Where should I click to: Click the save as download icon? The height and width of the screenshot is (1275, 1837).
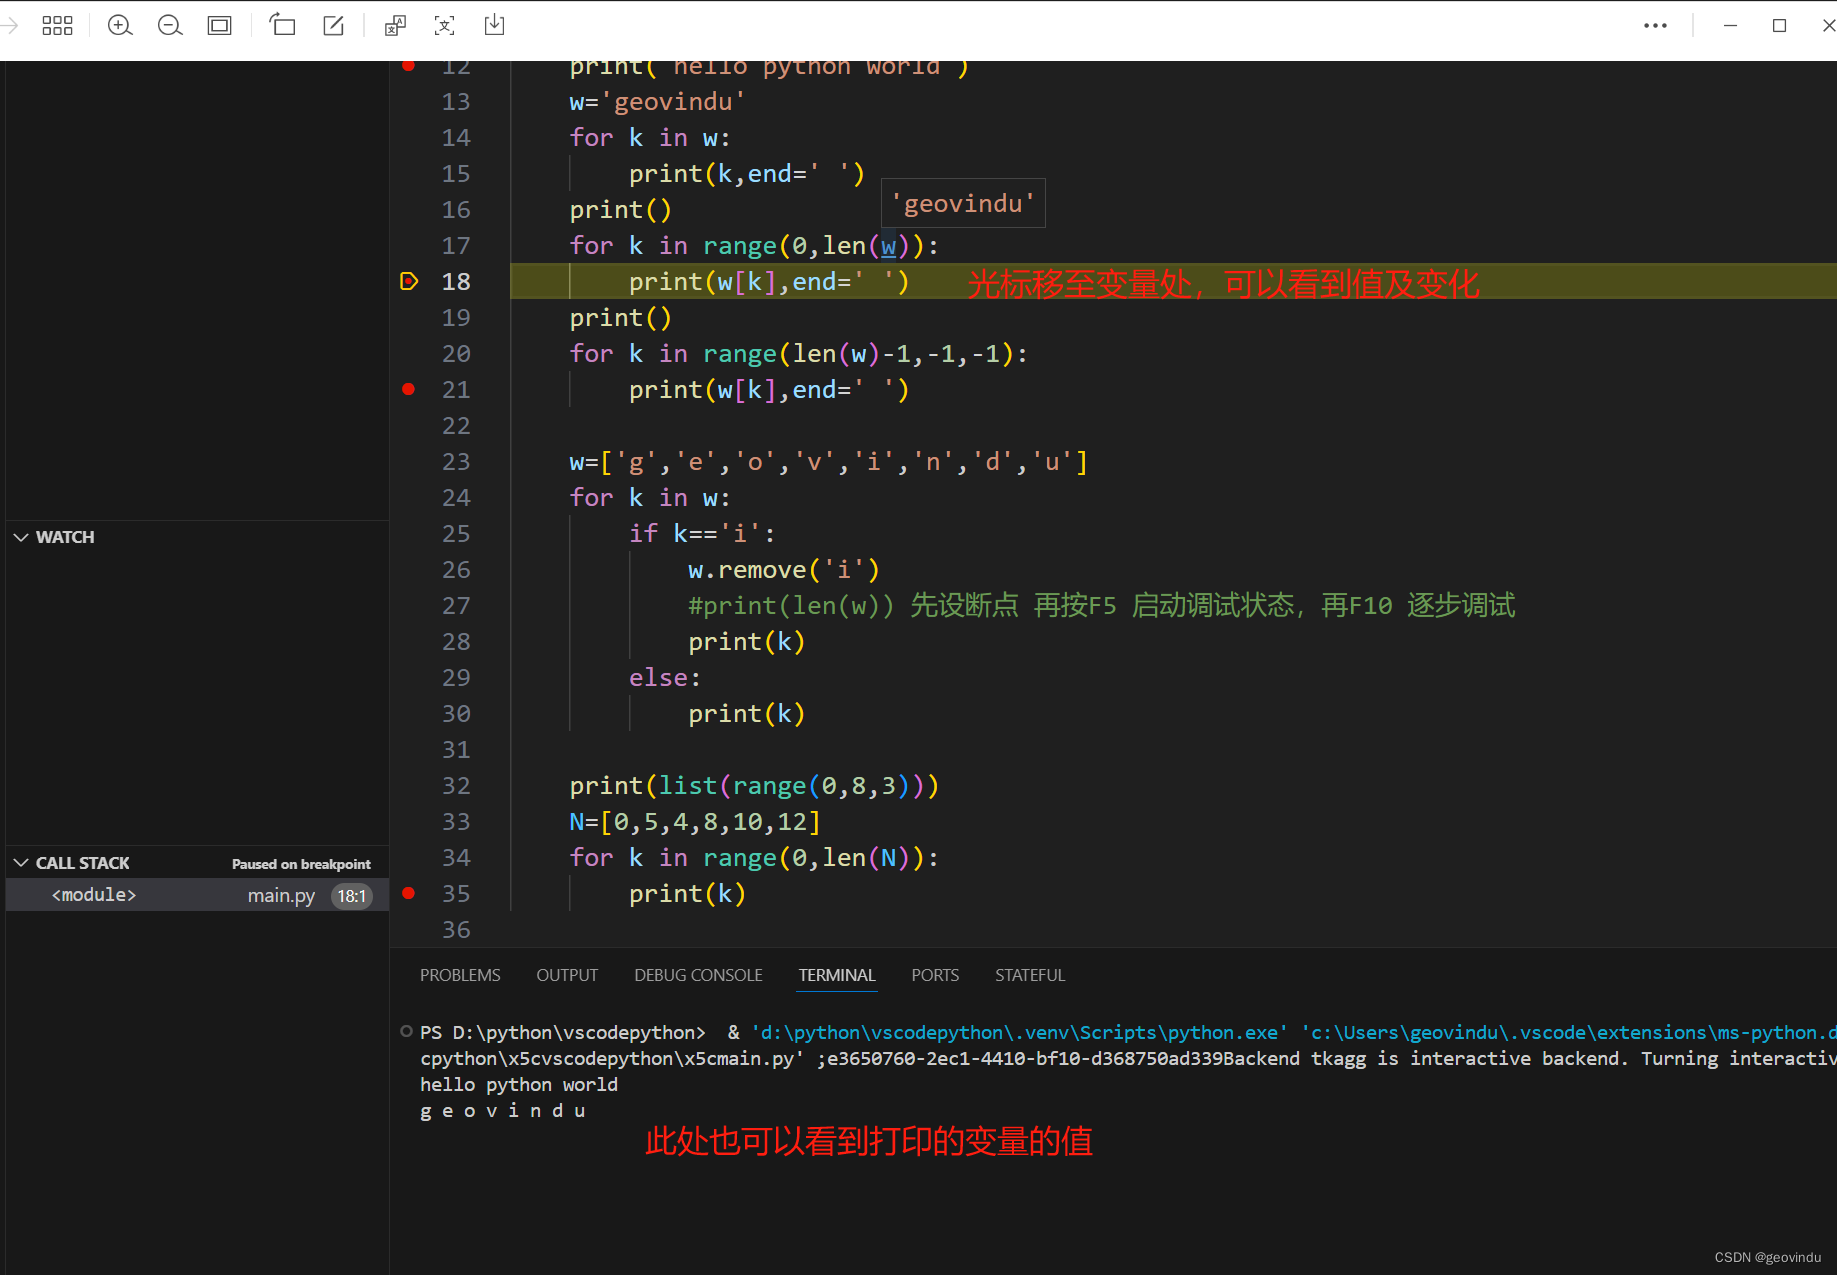494,25
